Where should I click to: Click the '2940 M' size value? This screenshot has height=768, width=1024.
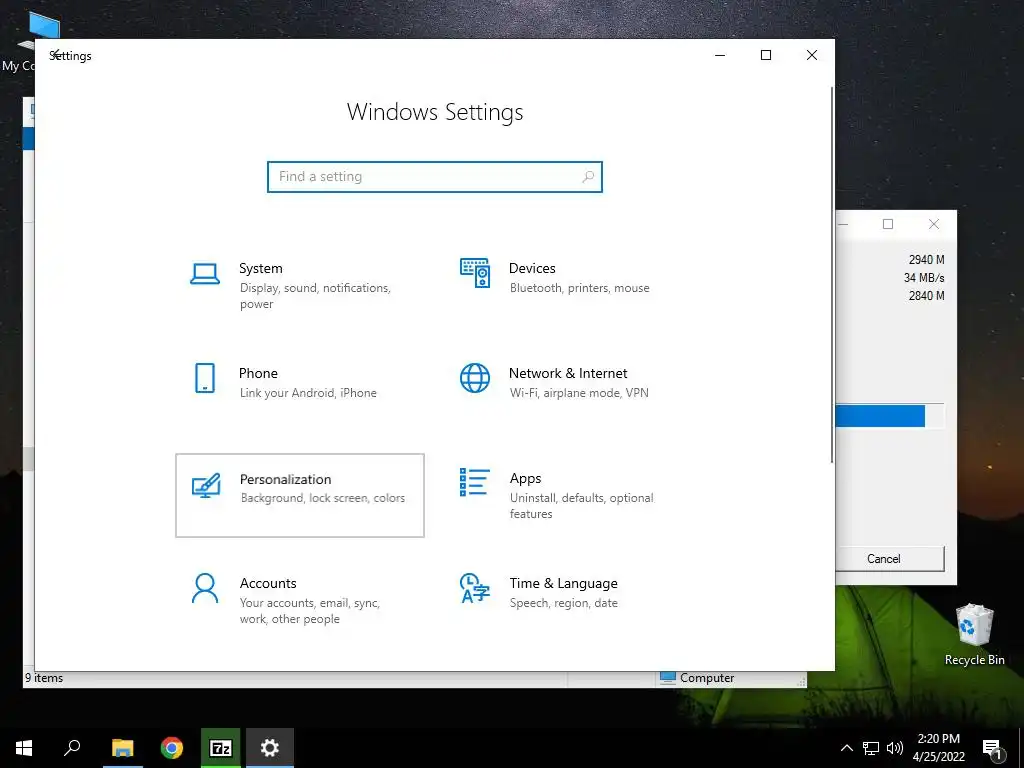point(927,259)
